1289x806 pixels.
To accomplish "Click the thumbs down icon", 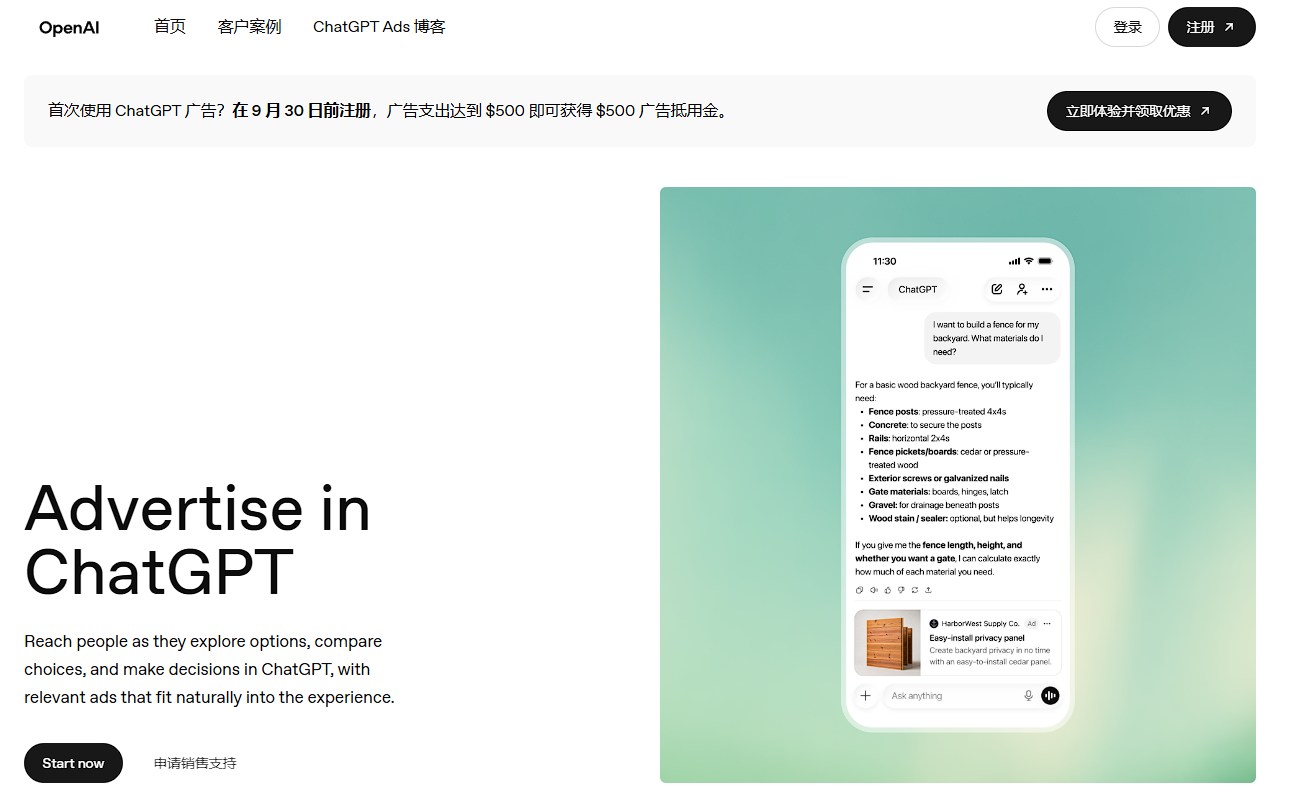I will (901, 590).
